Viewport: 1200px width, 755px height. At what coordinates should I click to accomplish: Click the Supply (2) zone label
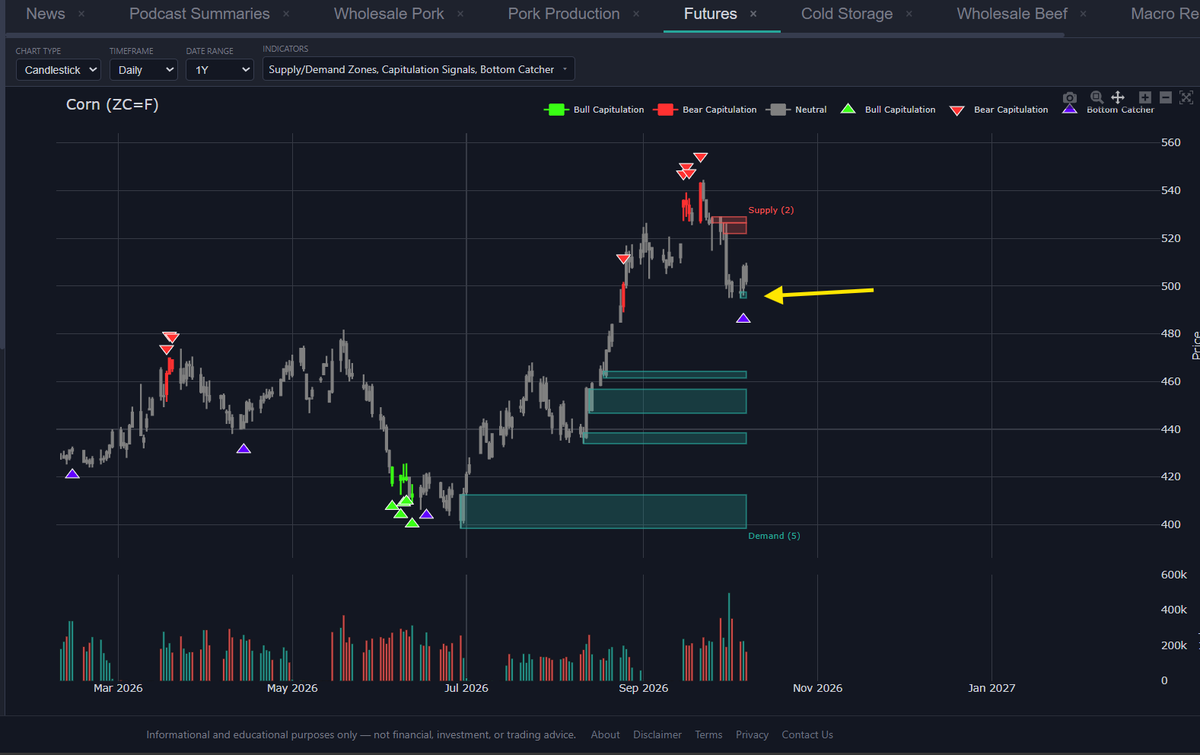[771, 210]
